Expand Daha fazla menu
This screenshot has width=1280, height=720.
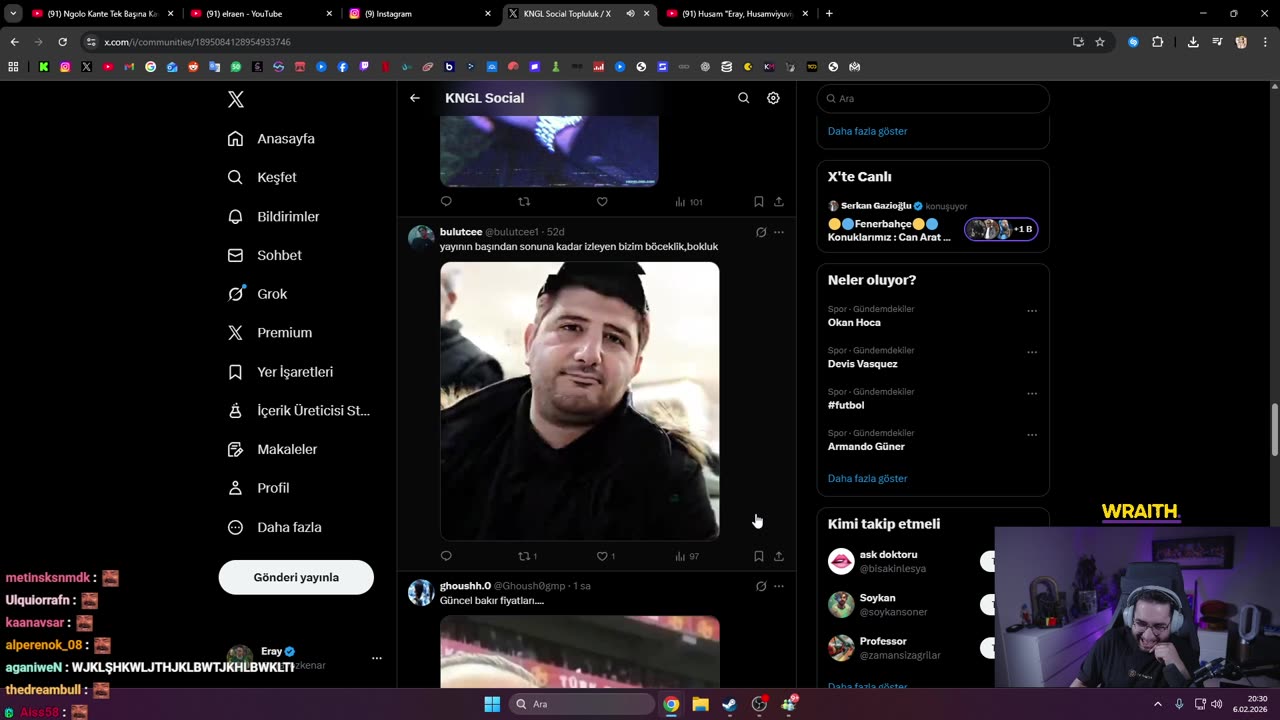[274, 527]
